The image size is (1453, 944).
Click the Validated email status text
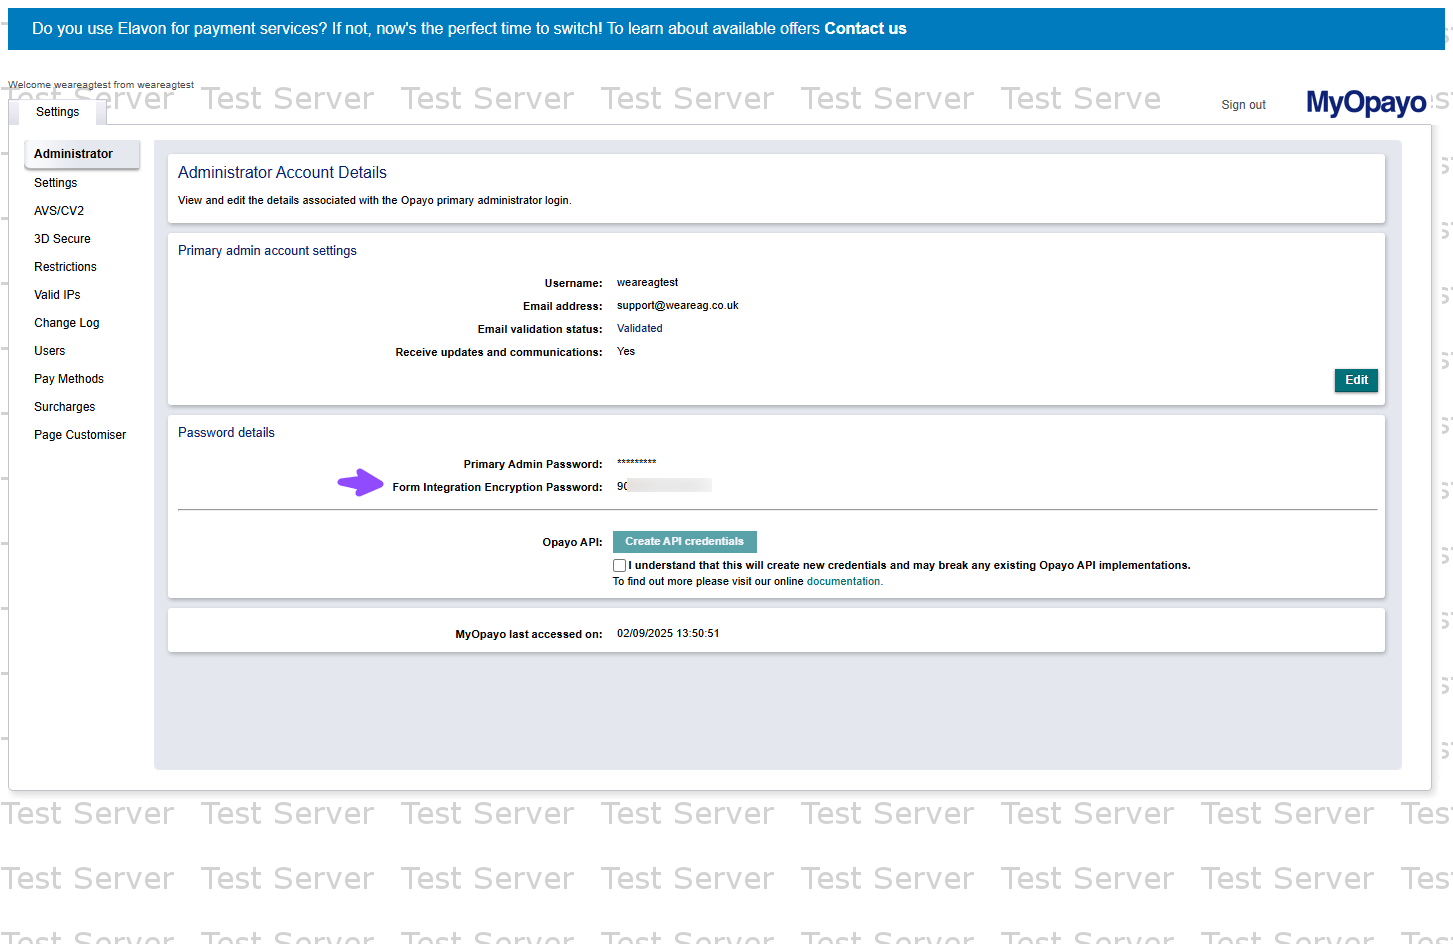pyautogui.click(x=640, y=329)
